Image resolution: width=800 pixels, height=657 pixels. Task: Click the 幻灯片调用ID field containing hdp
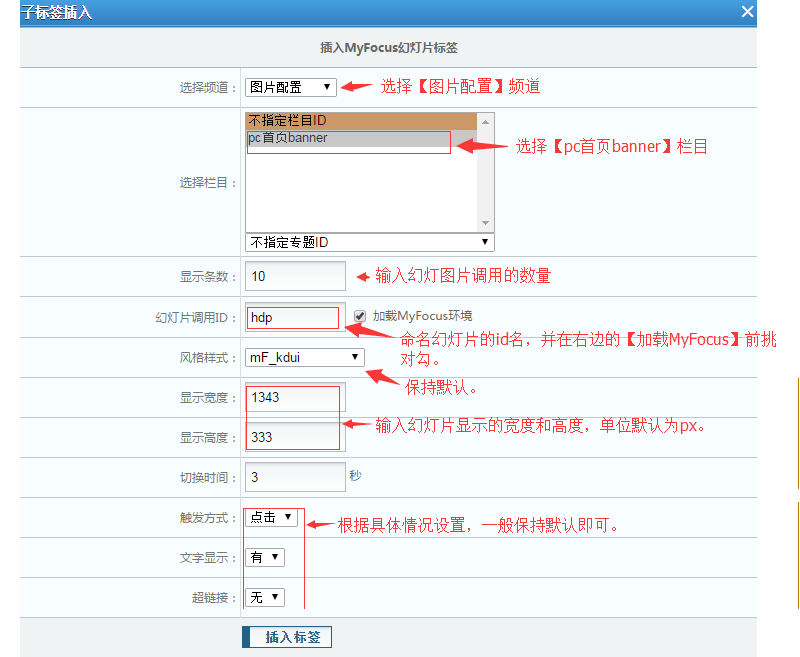click(293, 316)
